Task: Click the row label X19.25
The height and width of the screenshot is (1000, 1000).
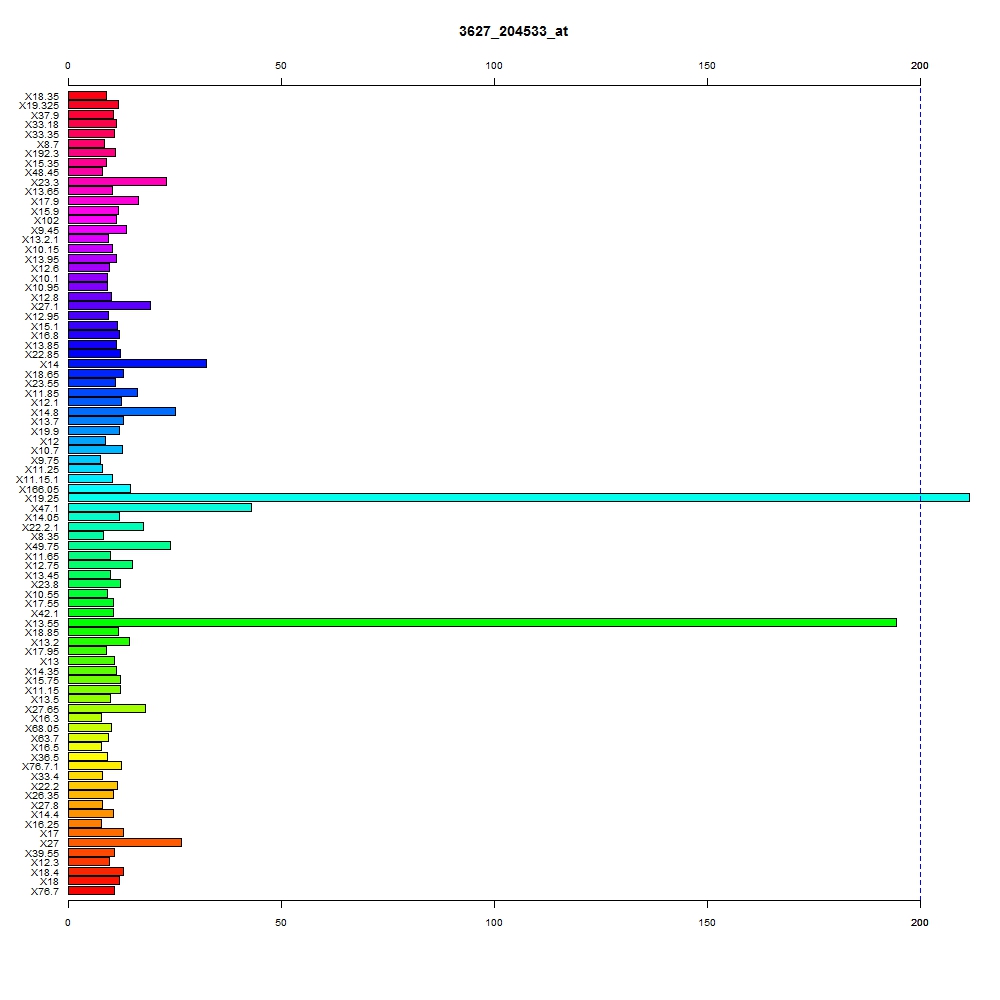Action: [42, 498]
